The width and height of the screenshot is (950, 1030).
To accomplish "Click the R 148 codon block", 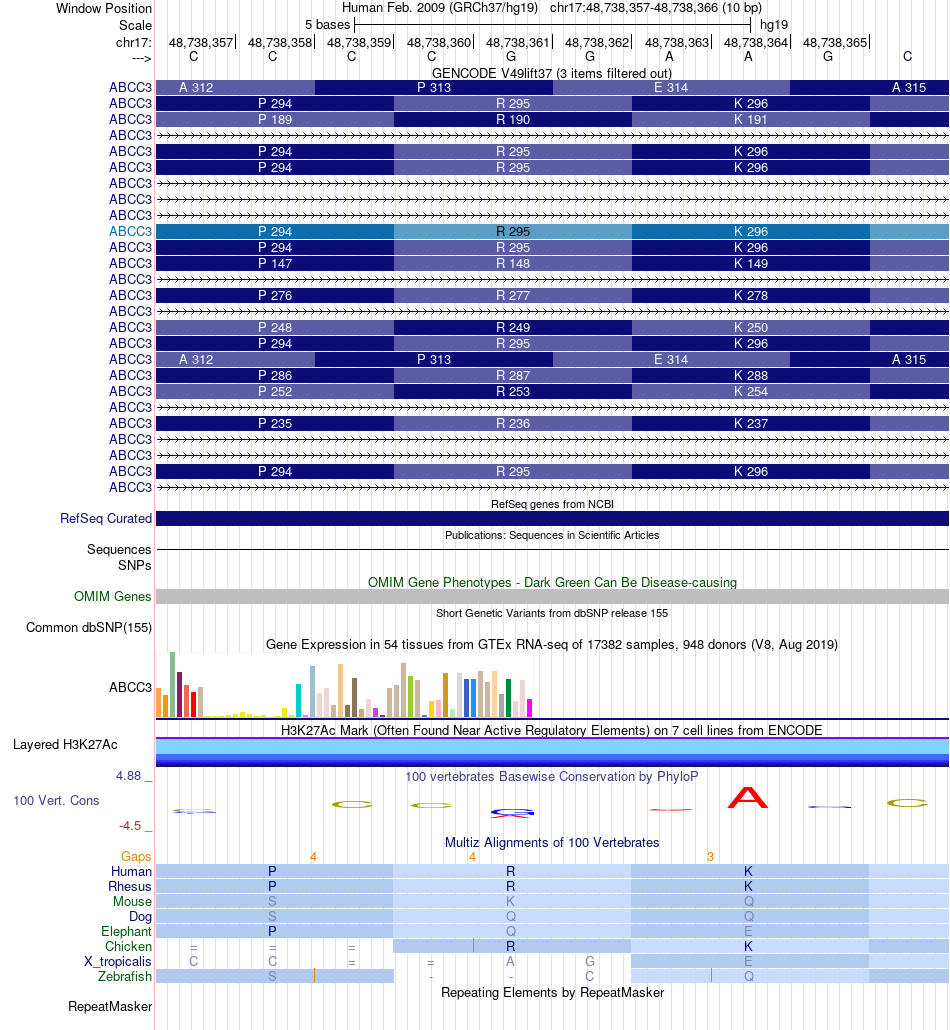I will [512, 263].
